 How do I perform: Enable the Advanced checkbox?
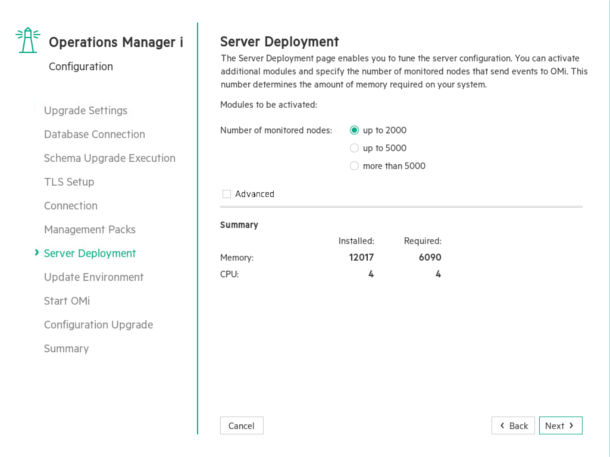click(x=226, y=194)
